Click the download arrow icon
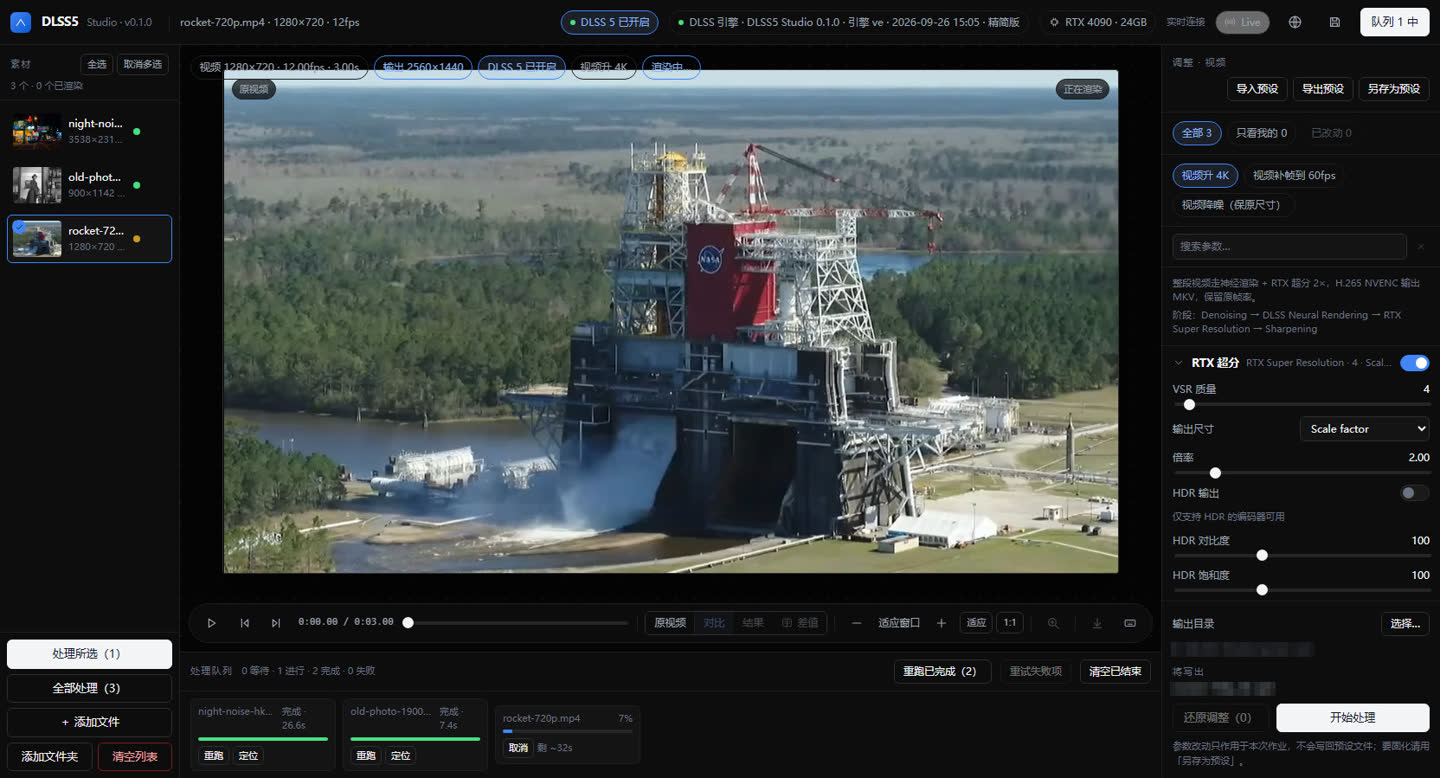Image resolution: width=1440 pixels, height=778 pixels. (1097, 623)
